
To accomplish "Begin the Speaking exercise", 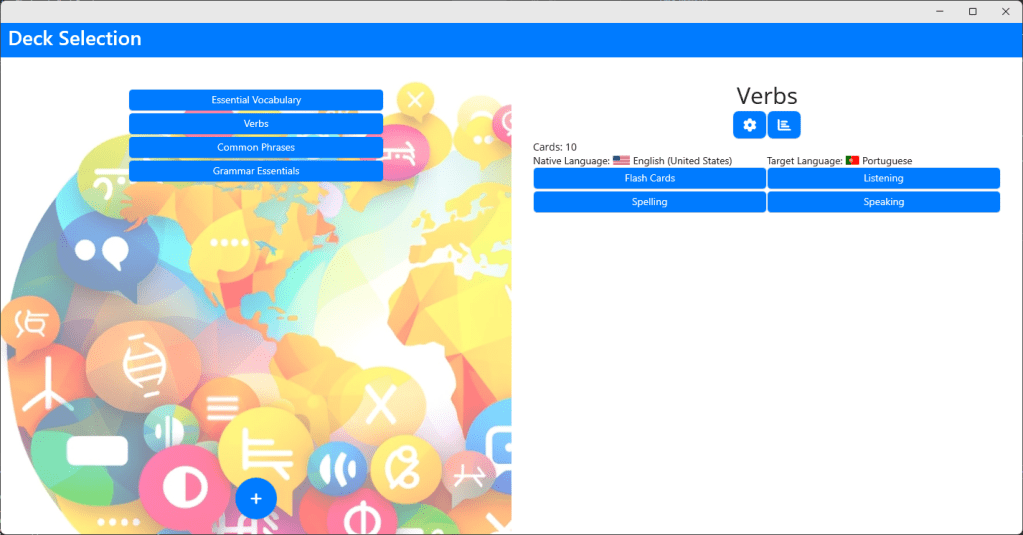I will pos(883,202).
